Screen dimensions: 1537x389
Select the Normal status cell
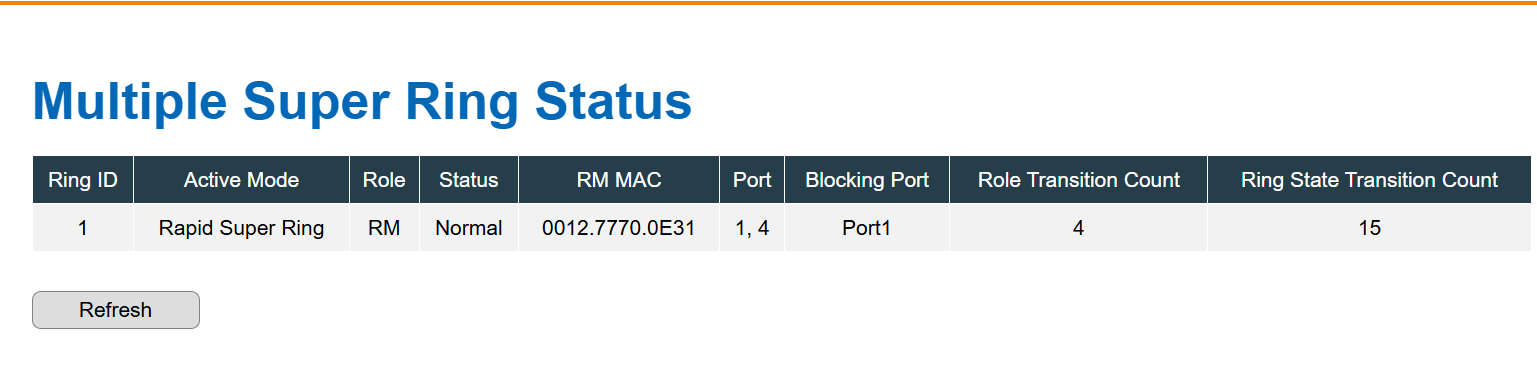[x=469, y=228]
